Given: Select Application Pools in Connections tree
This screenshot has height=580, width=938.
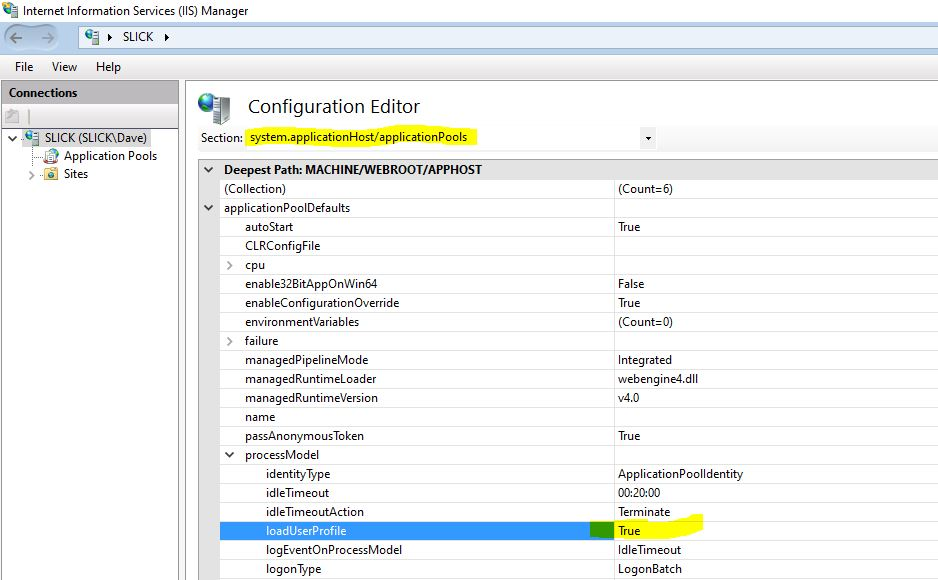Looking at the screenshot, I should click(110, 156).
